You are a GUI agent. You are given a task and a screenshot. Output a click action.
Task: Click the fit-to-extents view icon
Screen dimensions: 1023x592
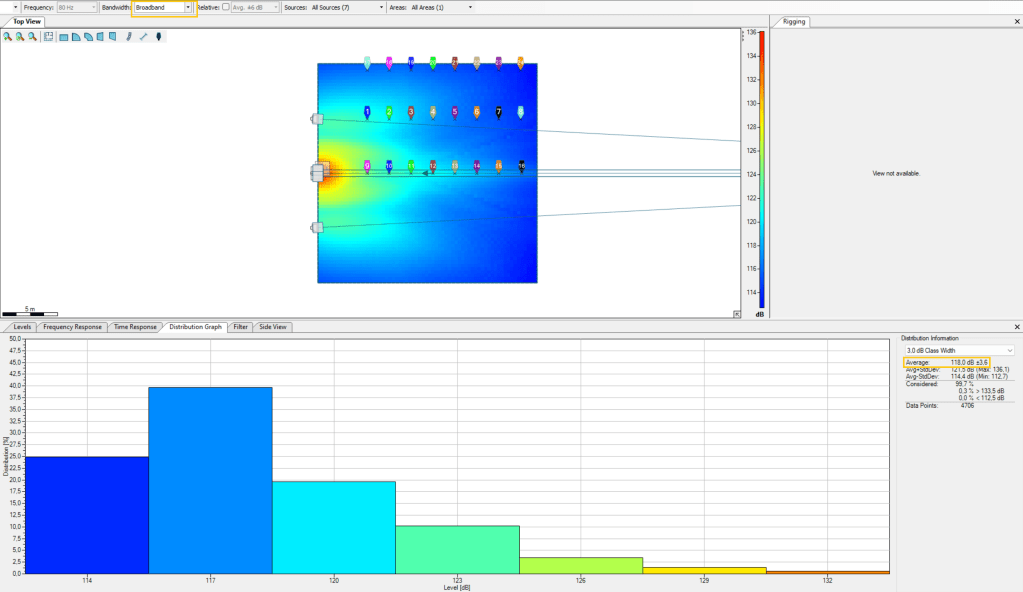point(48,37)
